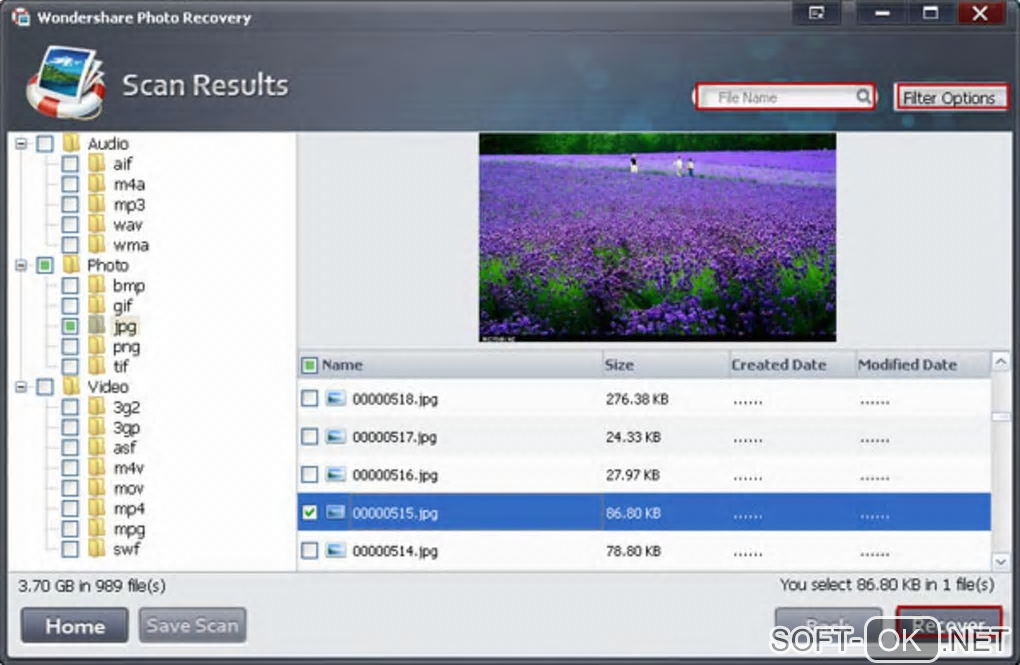The image size is (1020, 665).
Task: Open the title bar menu icon next to minimize
Action: click(816, 13)
